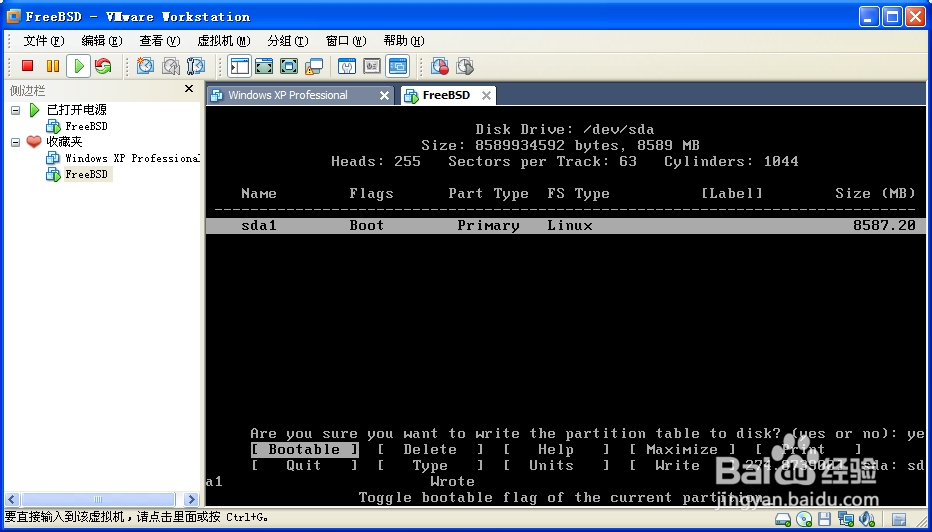This screenshot has height=532, width=932.
Task: Click the message log icon in status bar
Action: point(899,520)
